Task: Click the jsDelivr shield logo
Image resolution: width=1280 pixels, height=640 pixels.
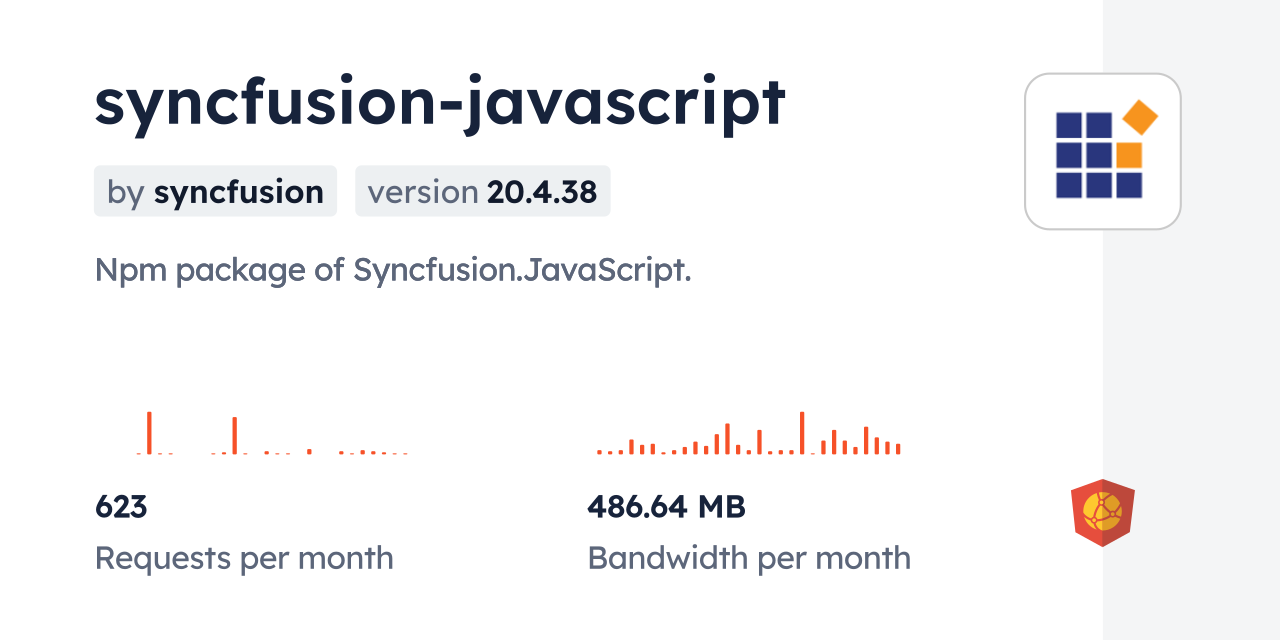Action: (x=1102, y=513)
